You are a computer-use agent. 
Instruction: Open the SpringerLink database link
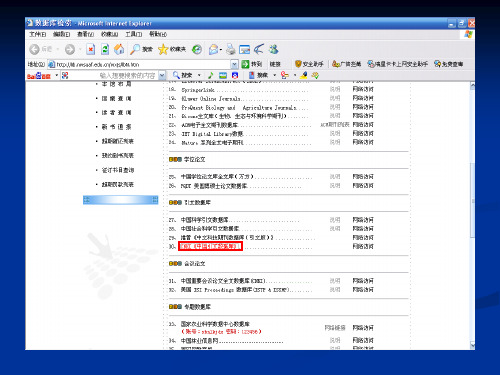coord(198,90)
